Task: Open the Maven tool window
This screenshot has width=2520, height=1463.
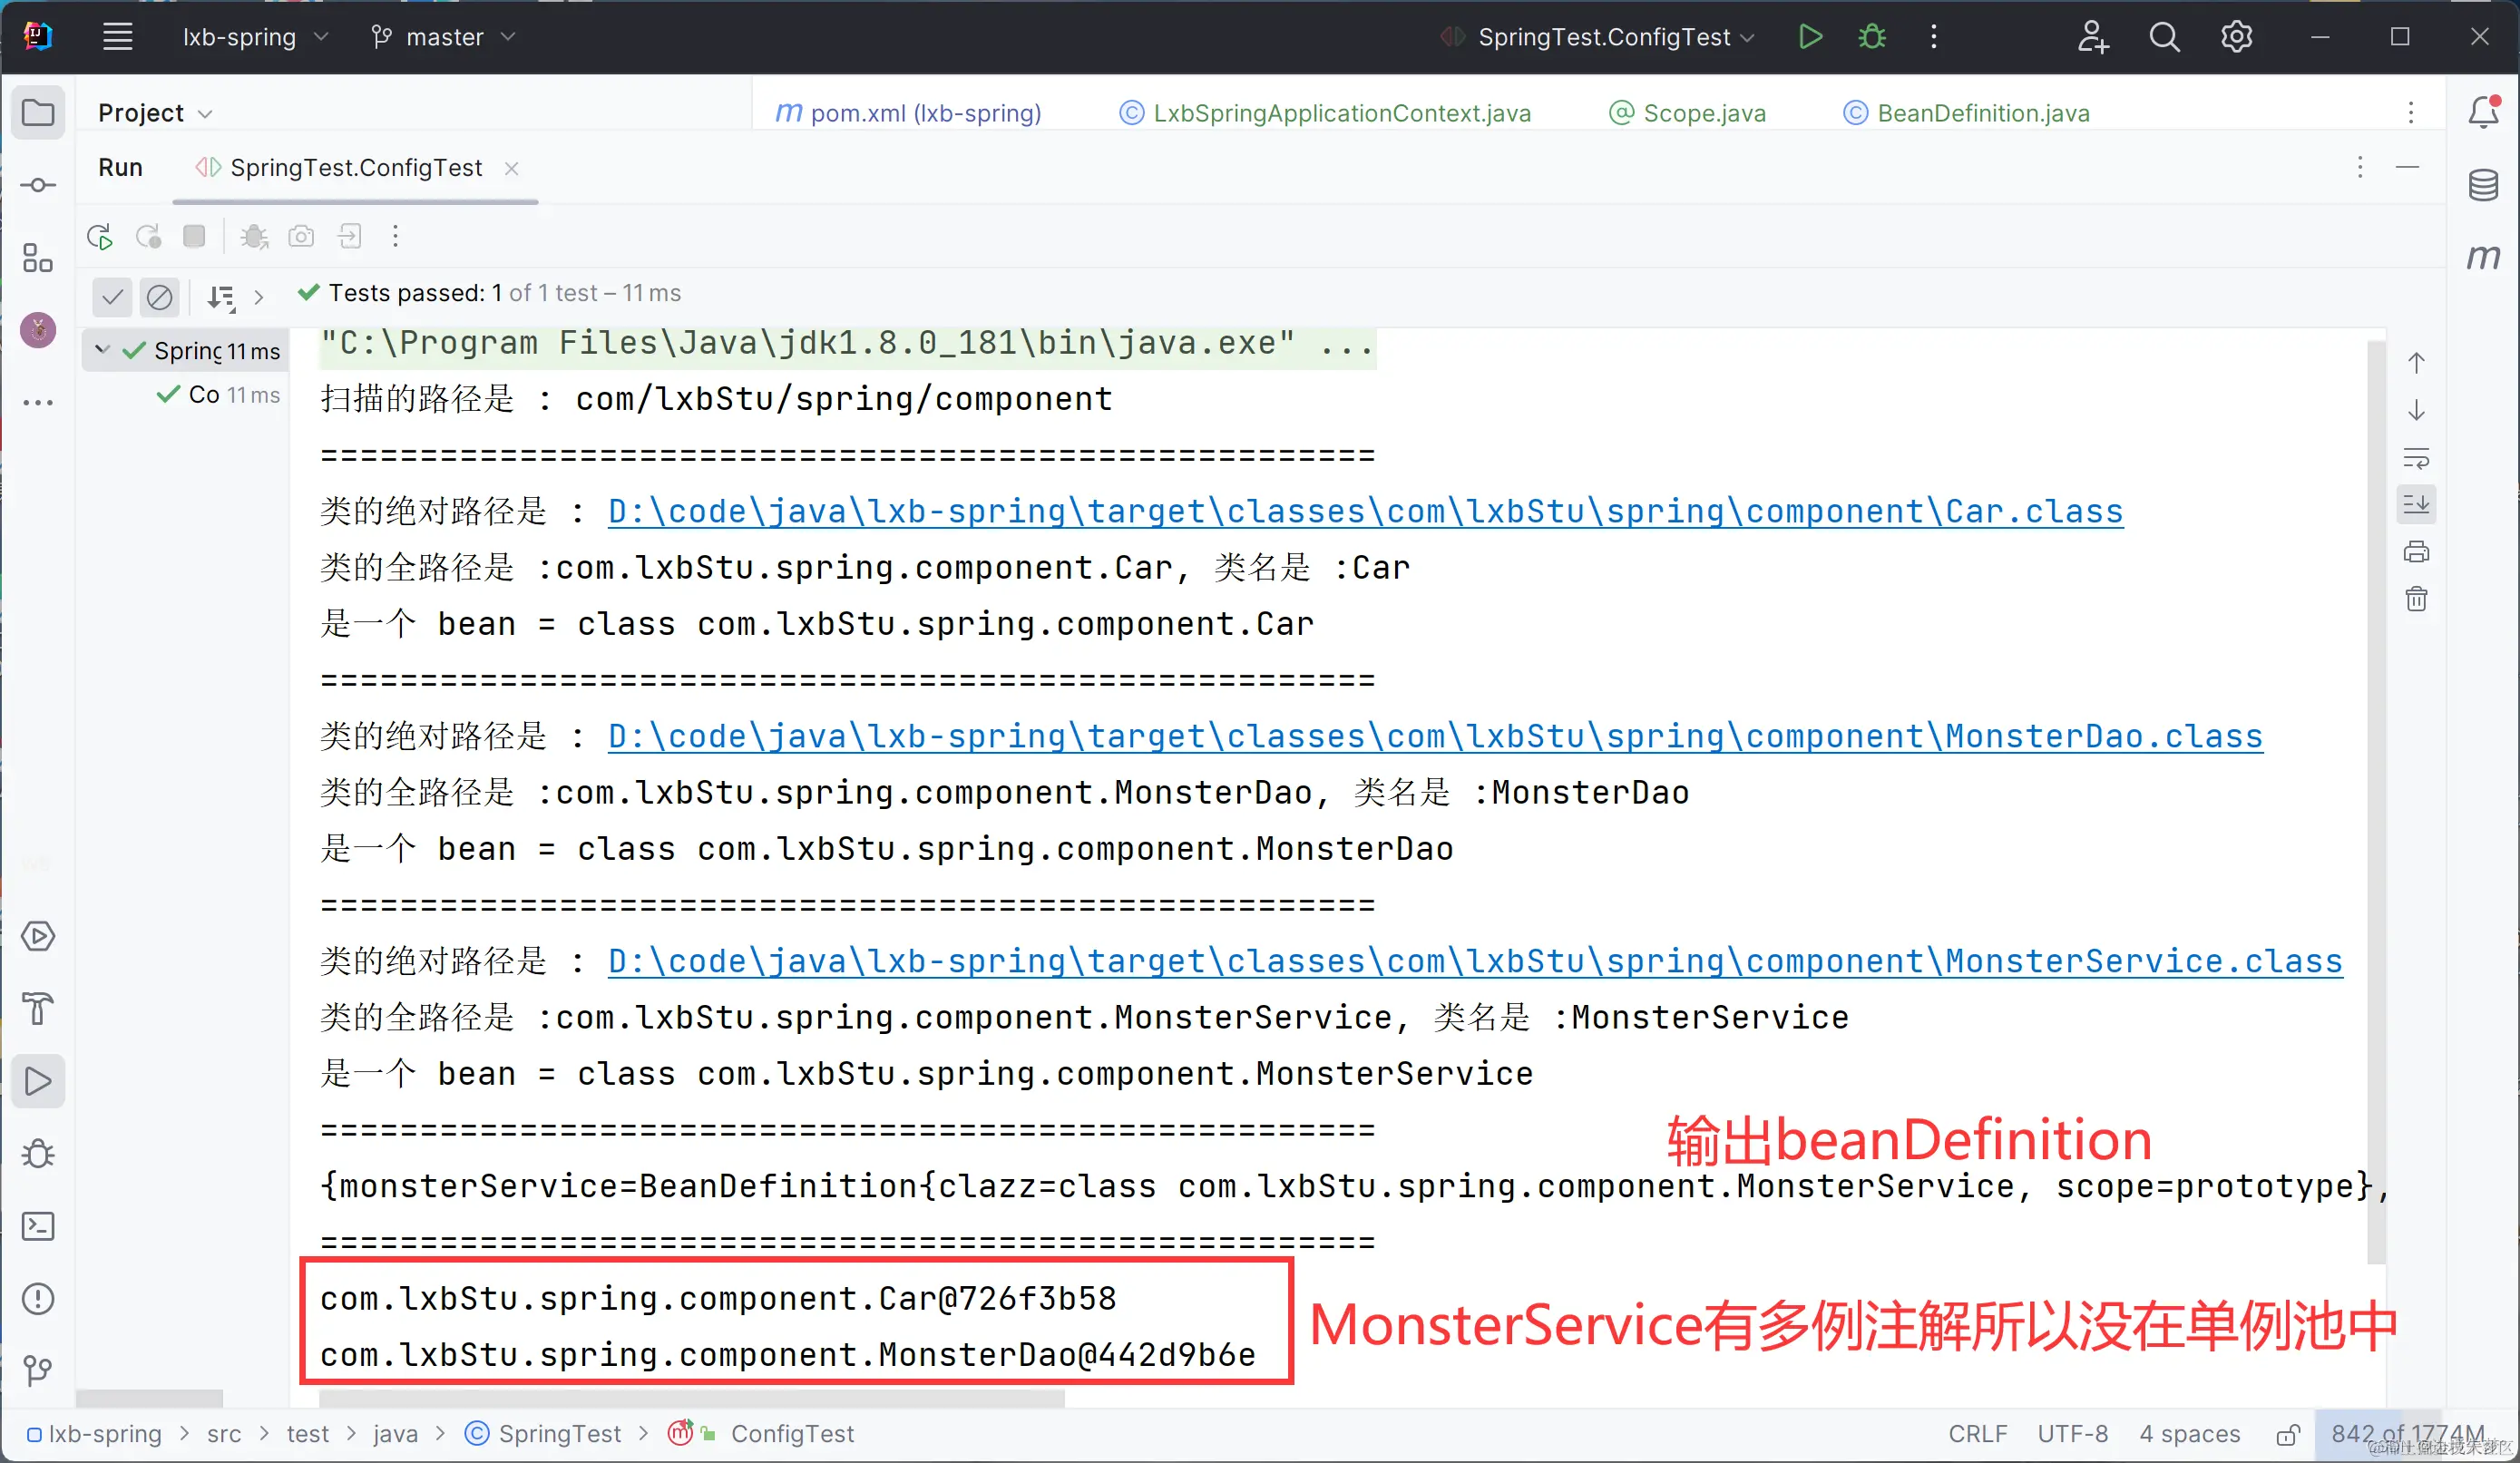Action: click(2483, 257)
